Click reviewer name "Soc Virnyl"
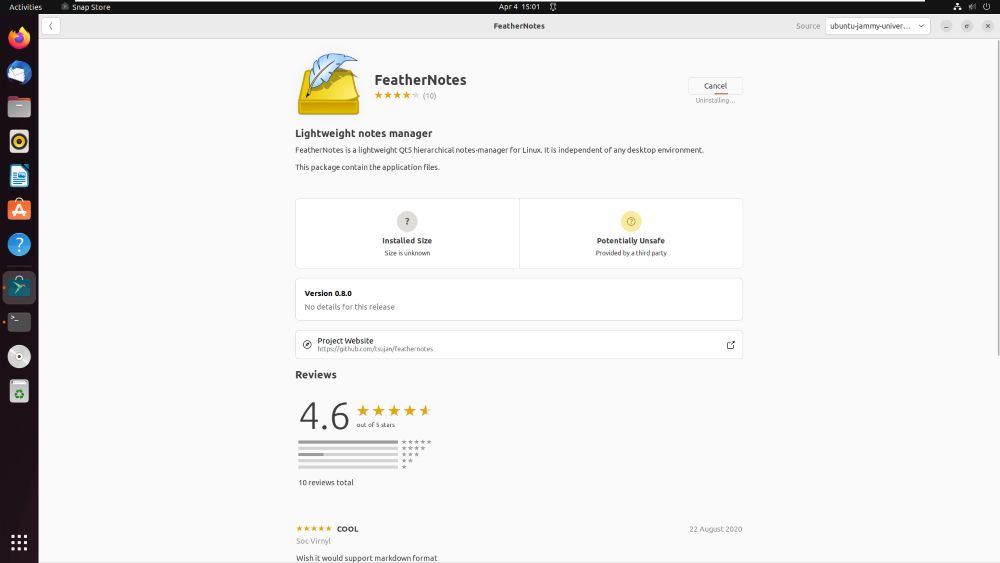The image size is (1000, 563). 313,541
